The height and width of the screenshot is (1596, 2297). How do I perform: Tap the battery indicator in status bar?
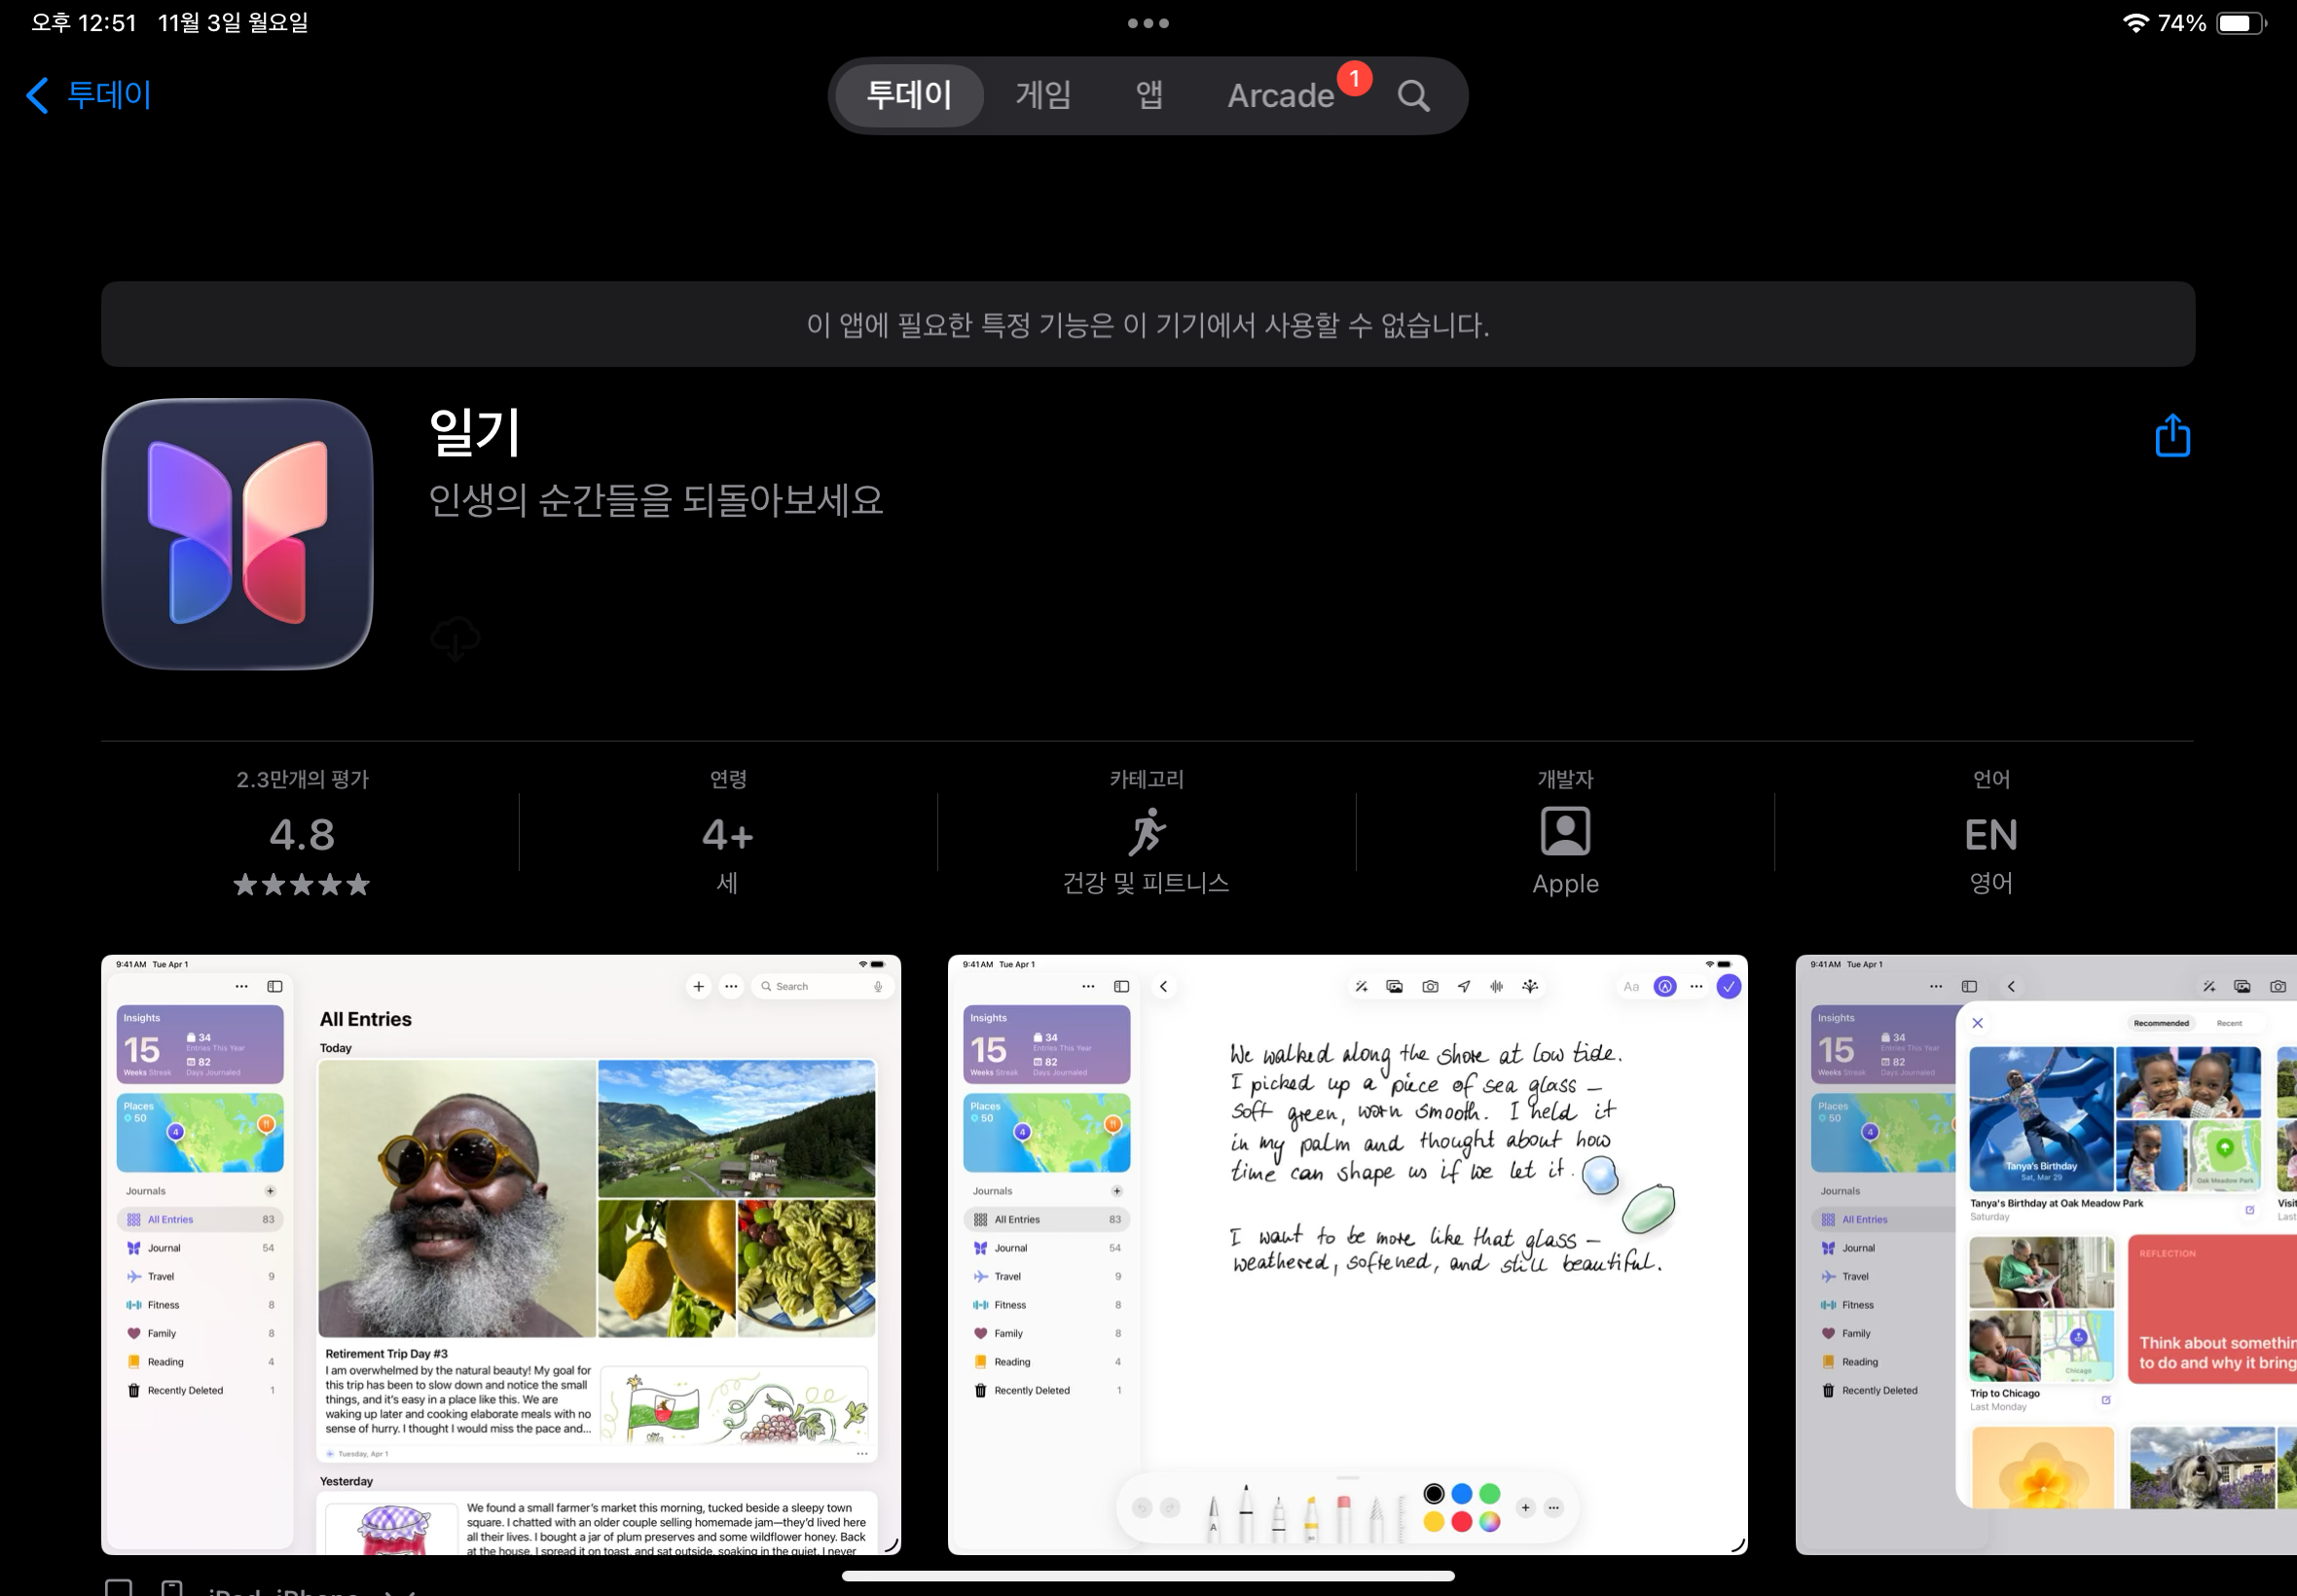2239,23
